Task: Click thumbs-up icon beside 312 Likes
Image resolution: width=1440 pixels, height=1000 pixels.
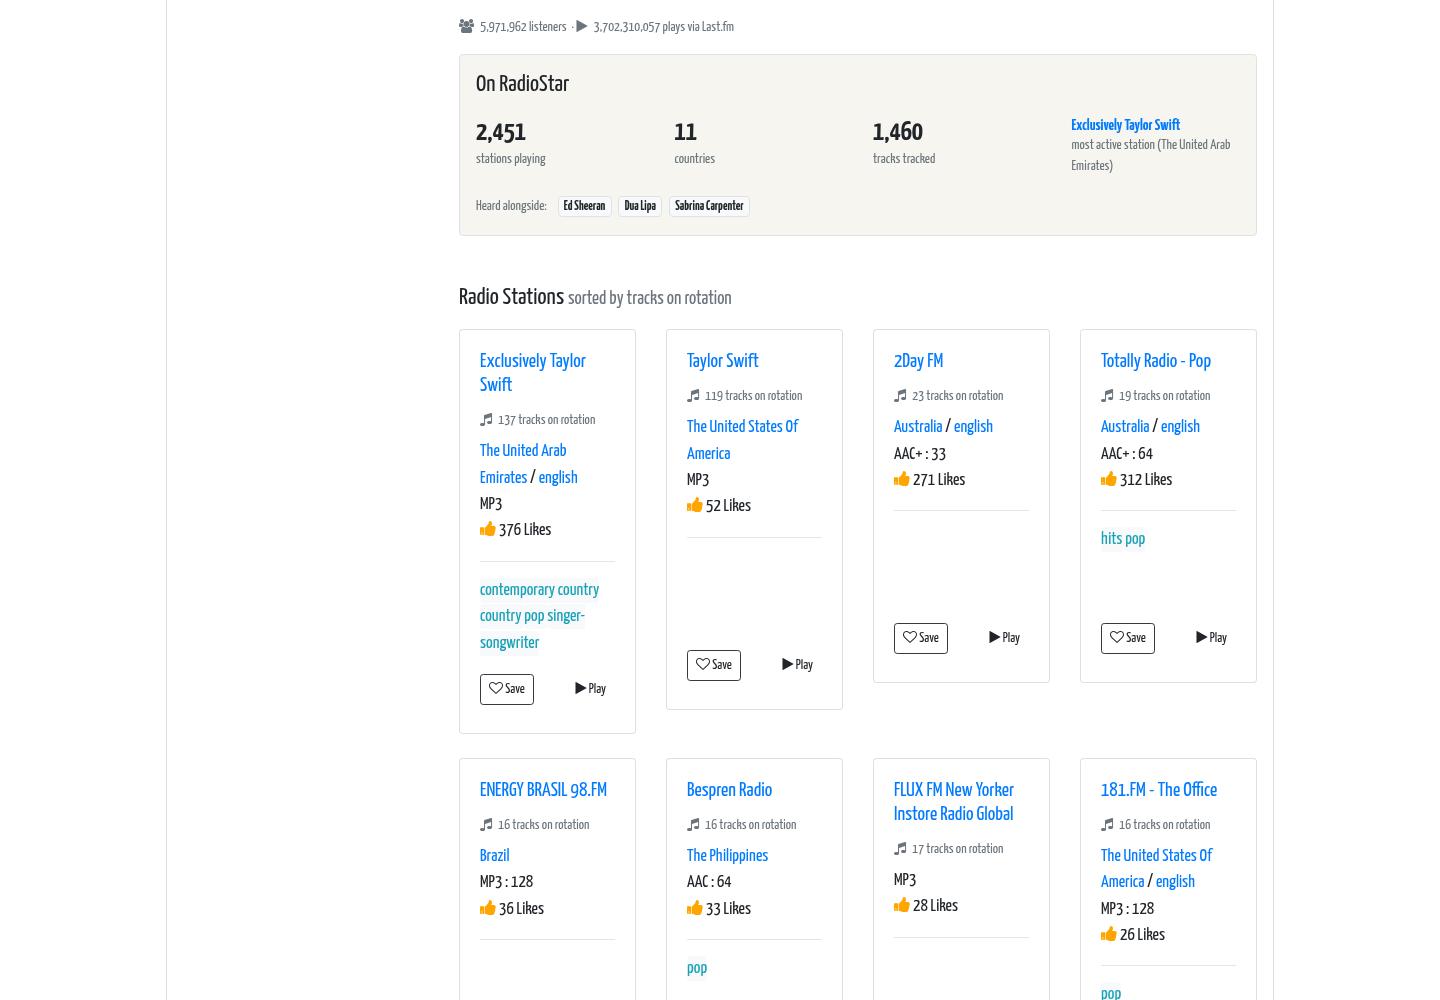Action: [1109, 479]
